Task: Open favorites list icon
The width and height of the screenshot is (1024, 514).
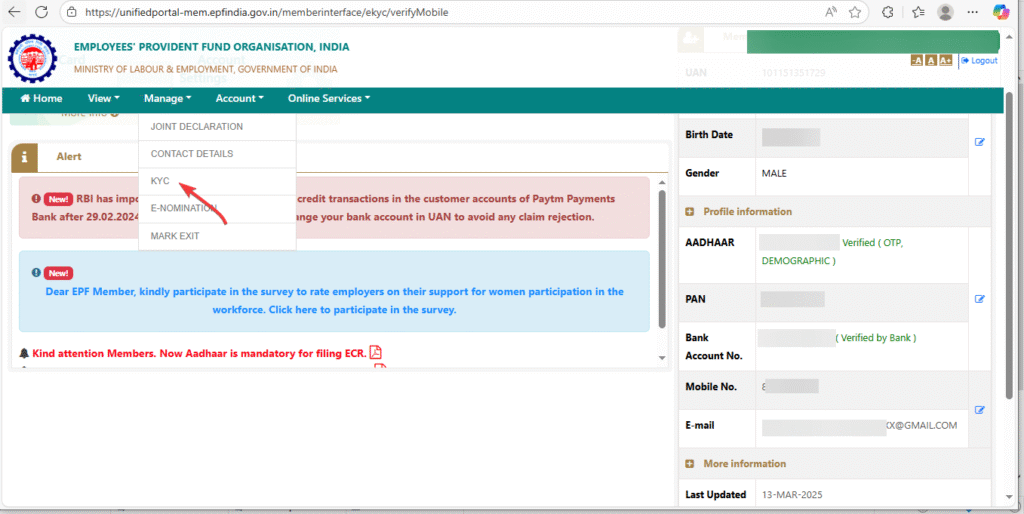Action: [918, 12]
